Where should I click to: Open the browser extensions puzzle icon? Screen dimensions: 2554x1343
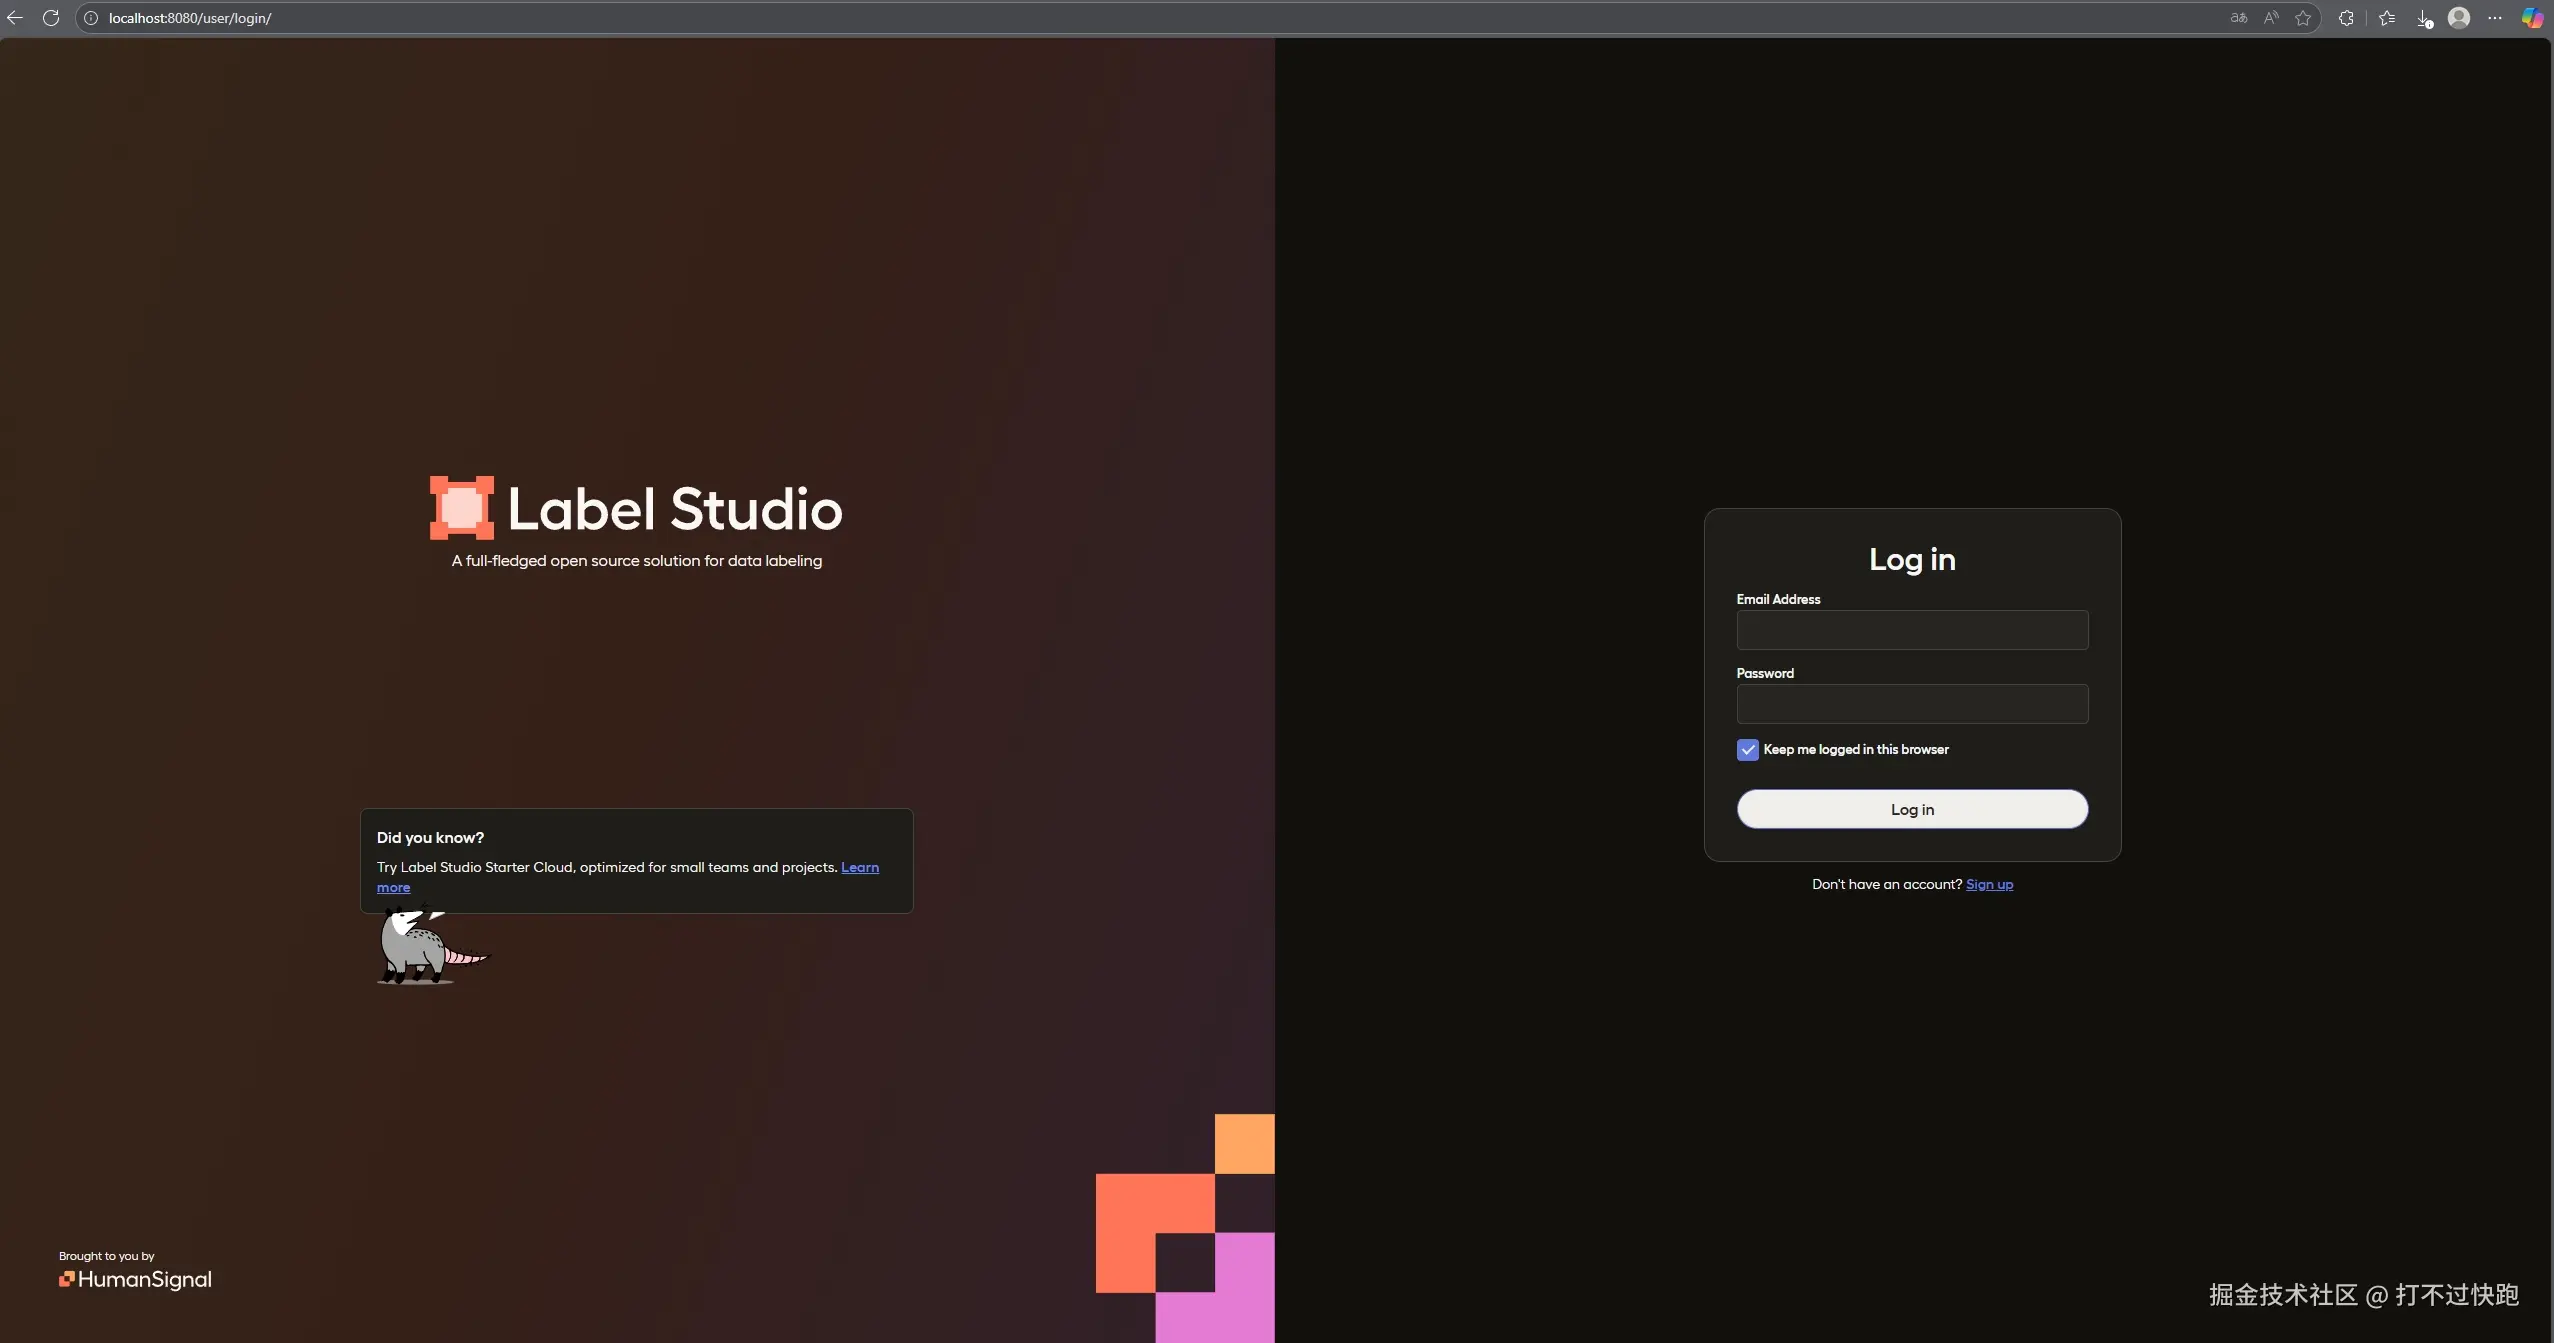pos(2346,18)
